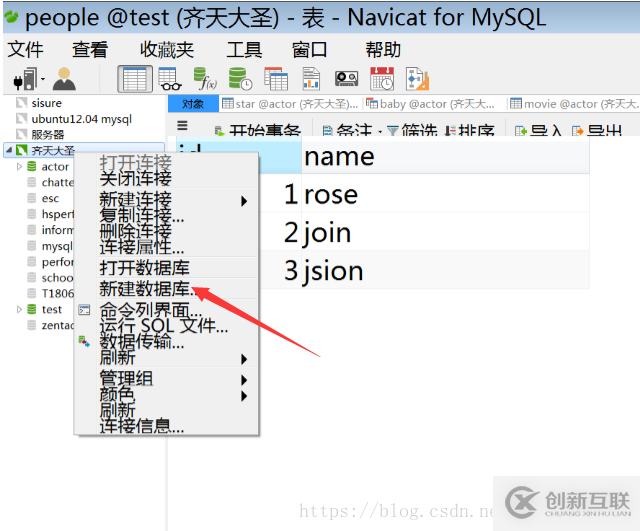This screenshot has height=531, width=640.
Task: Select the esc database in tree
Action: tap(50, 198)
